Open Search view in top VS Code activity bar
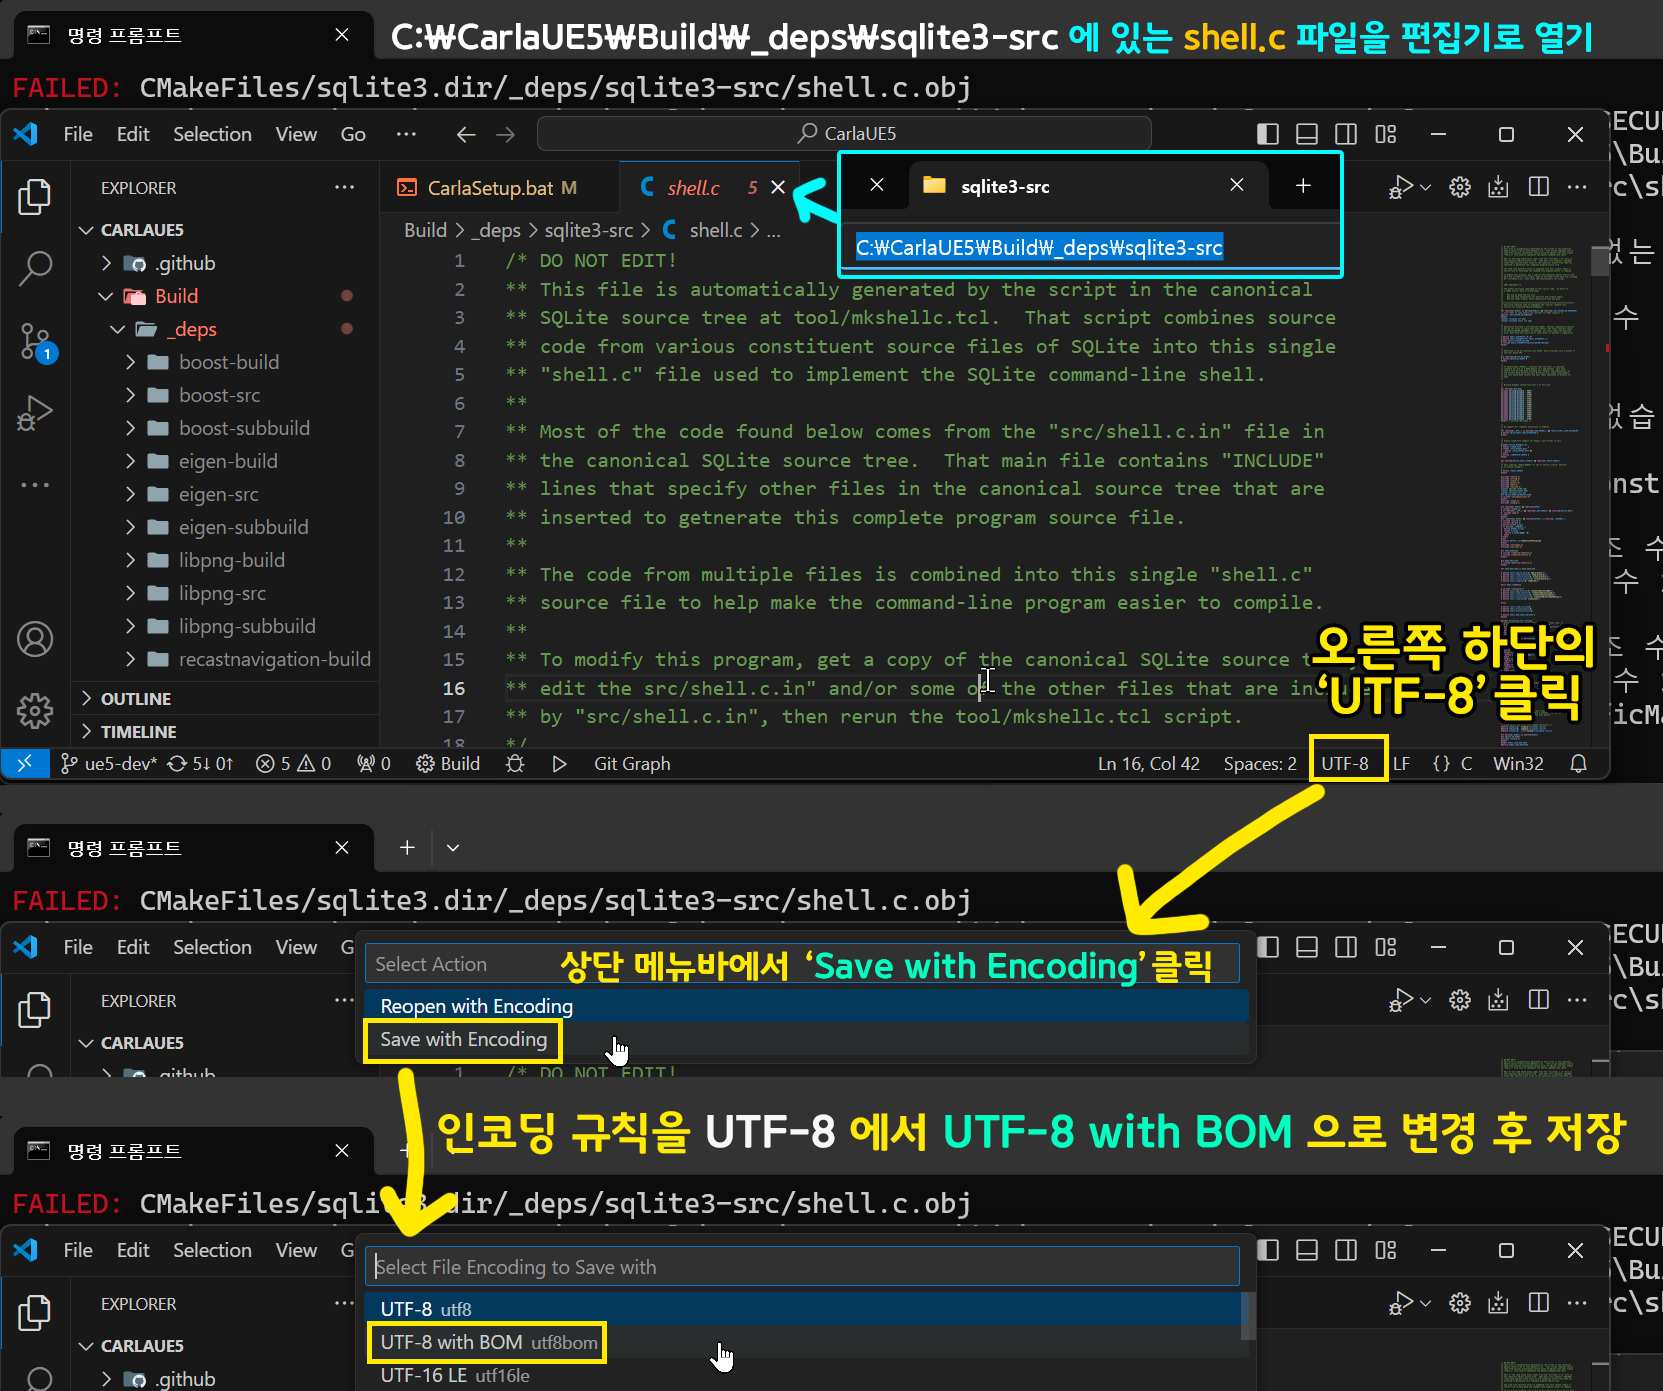Image resolution: width=1663 pixels, height=1391 pixels. click(35, 268)
